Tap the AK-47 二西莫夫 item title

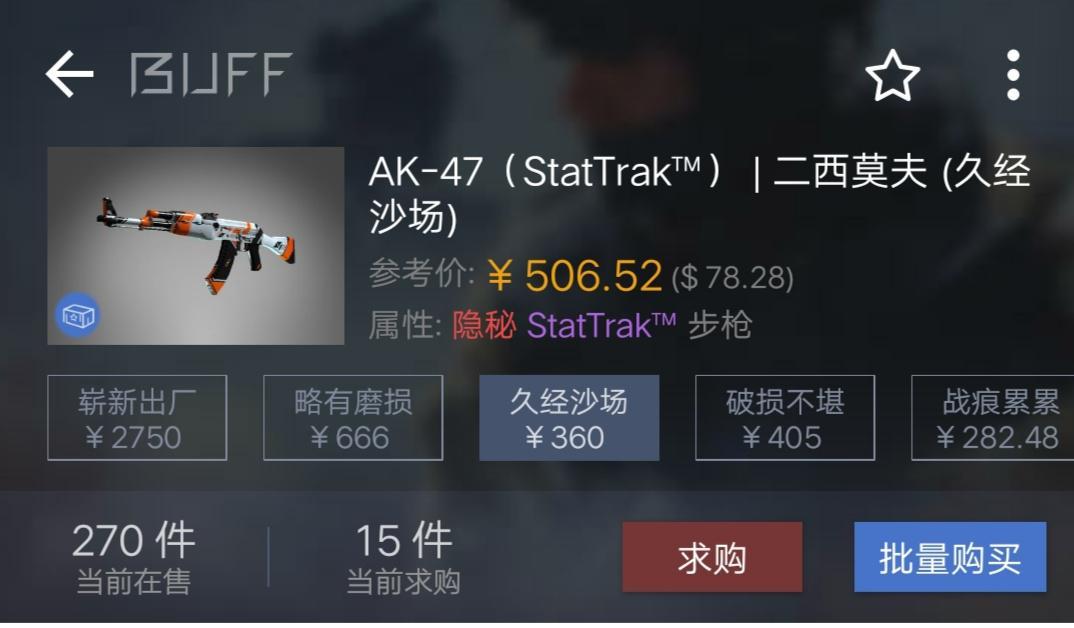(x=699, y=194)
